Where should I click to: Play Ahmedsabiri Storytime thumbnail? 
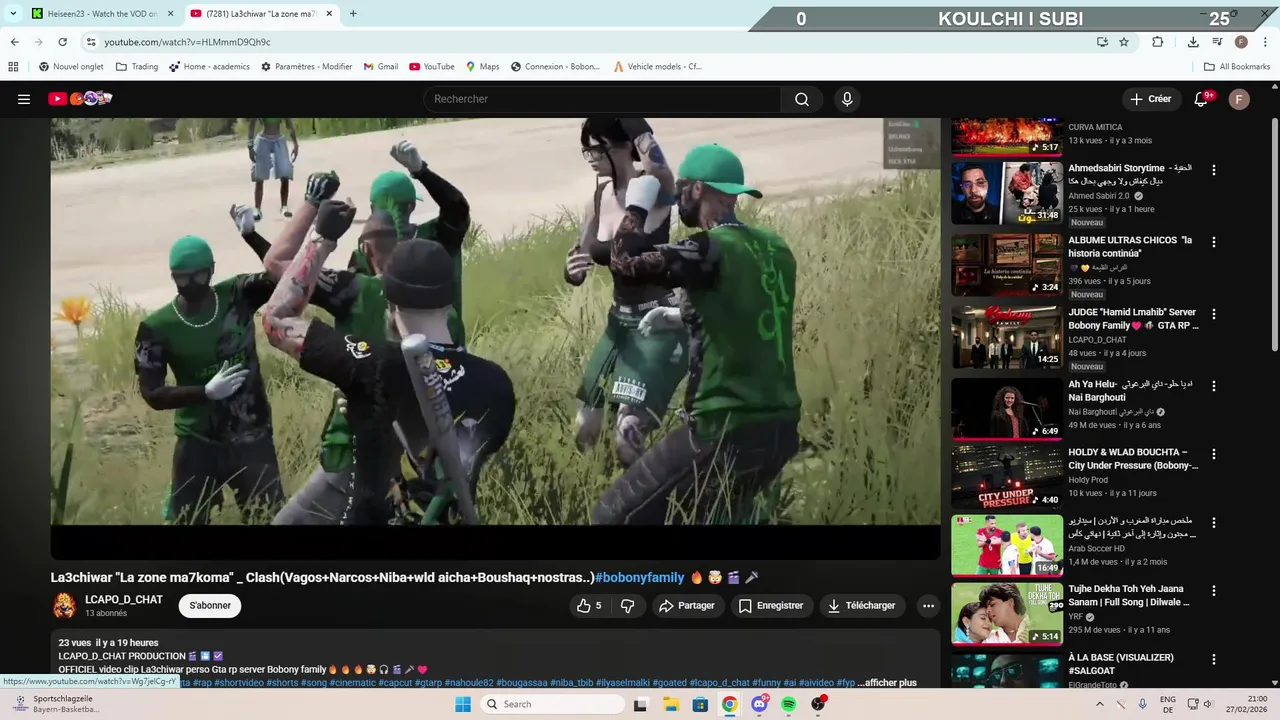point(1006,193)
